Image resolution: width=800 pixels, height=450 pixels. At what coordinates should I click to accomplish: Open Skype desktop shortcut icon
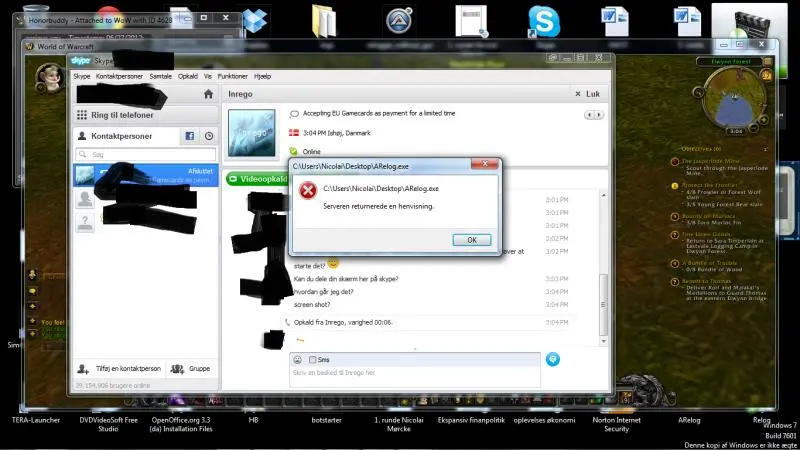click(544, 21)
